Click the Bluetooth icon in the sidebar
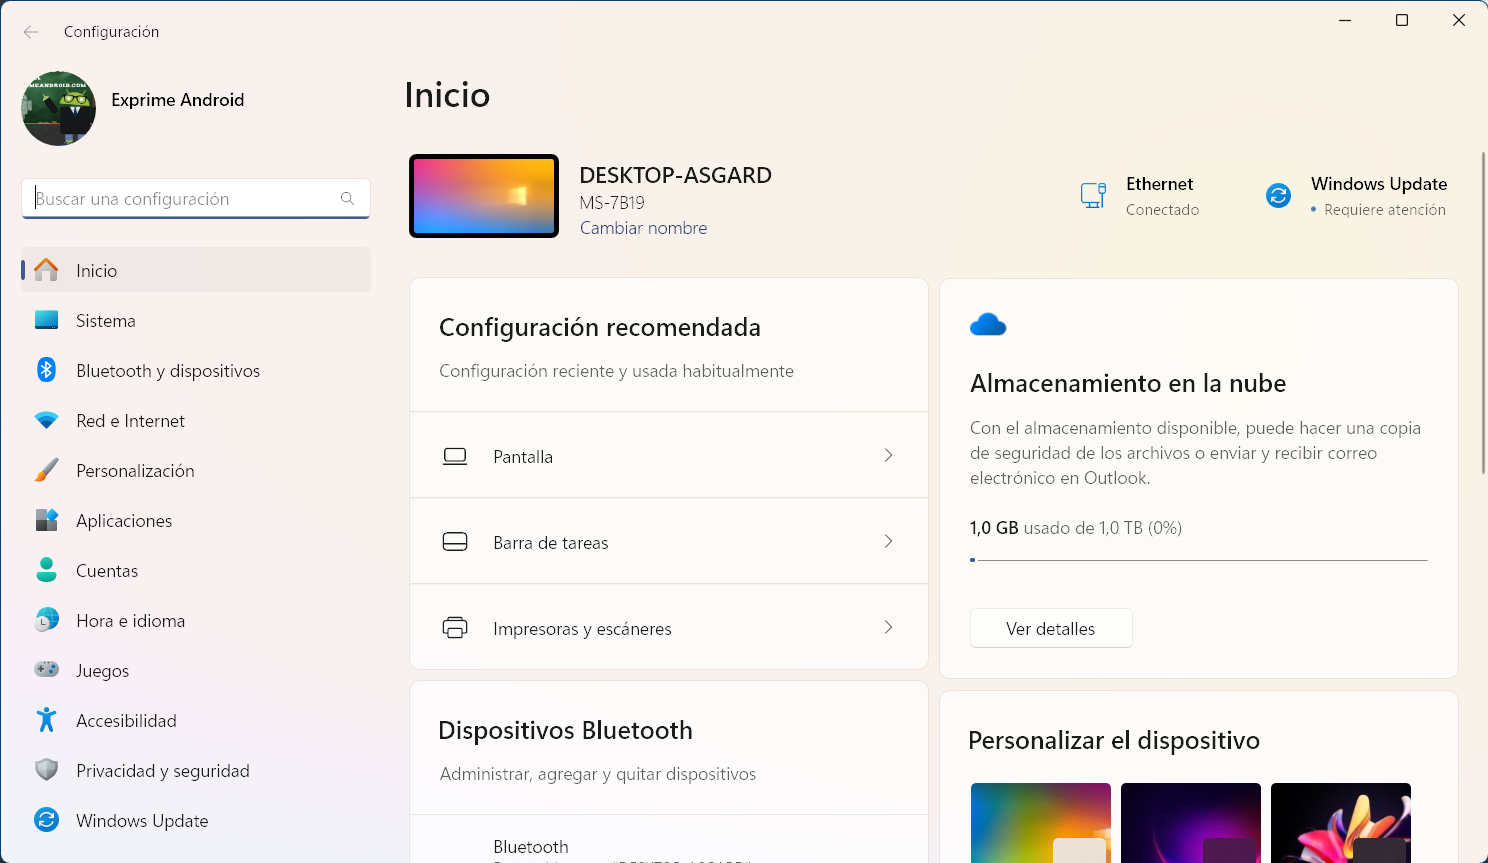 point(46,370)
